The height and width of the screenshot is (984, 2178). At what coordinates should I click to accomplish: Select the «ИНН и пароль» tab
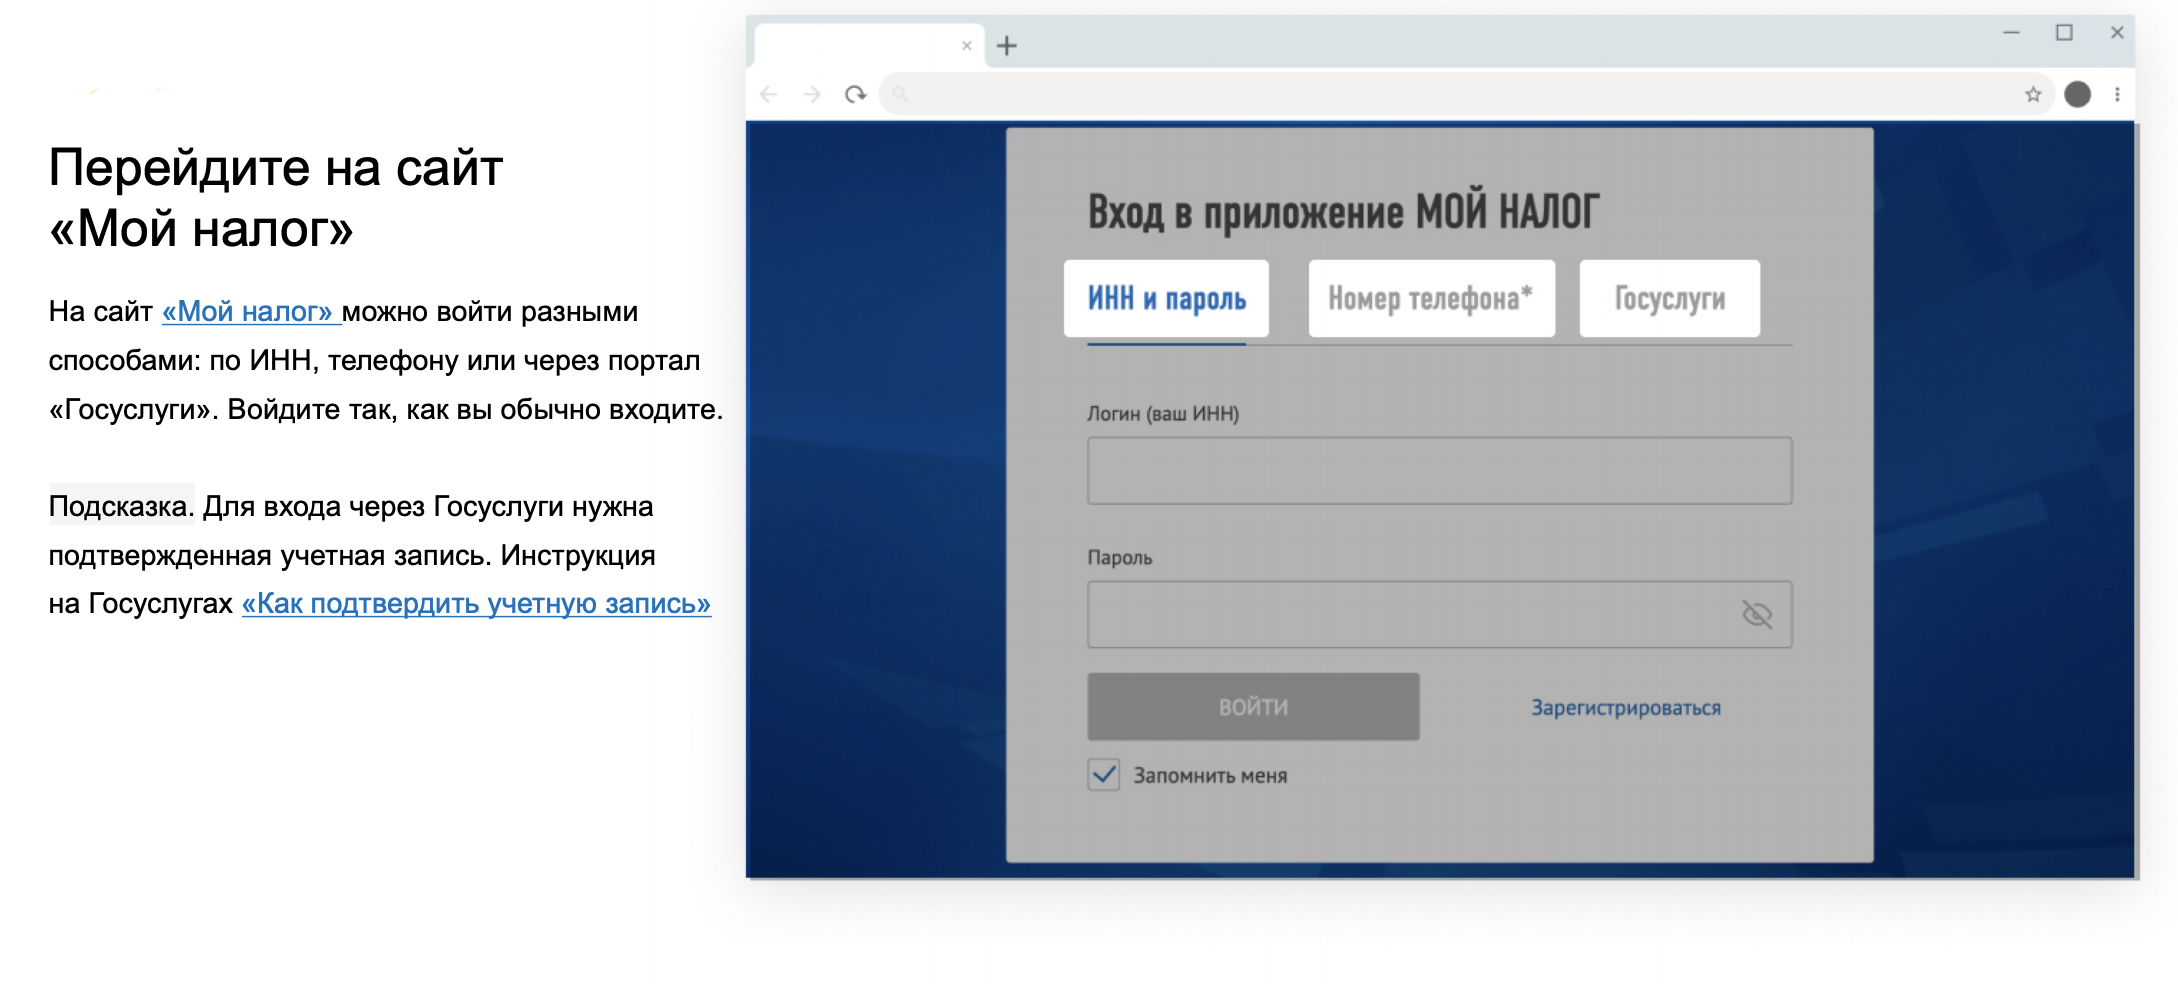1166,298
